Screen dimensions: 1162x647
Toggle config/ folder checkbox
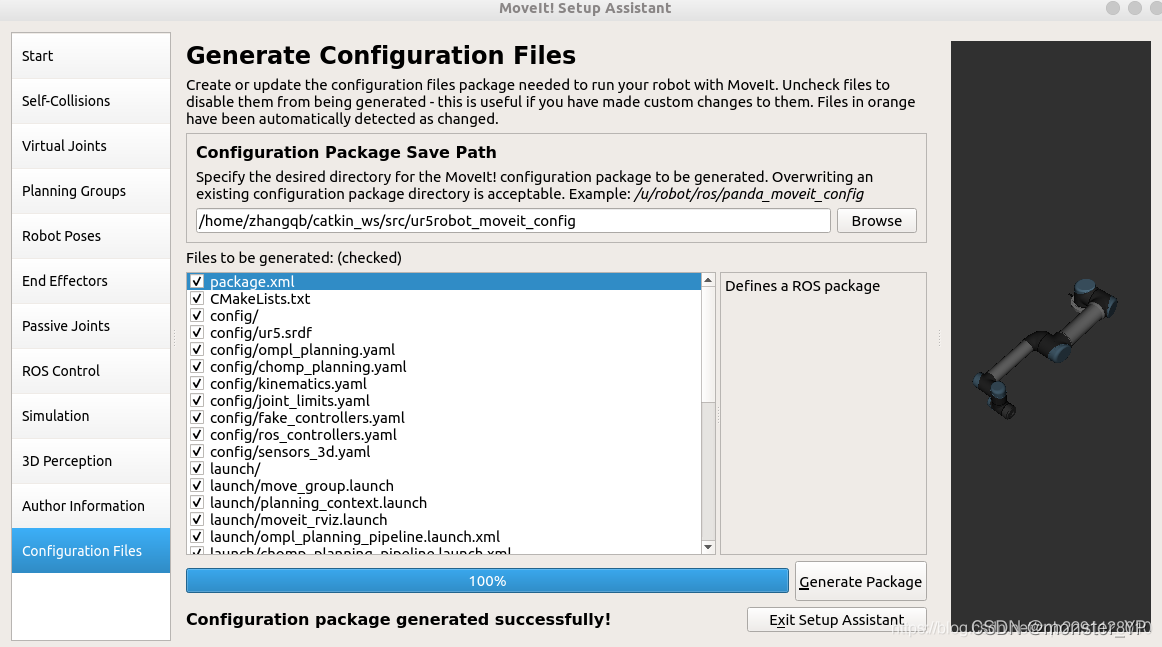tap(197, 316)
